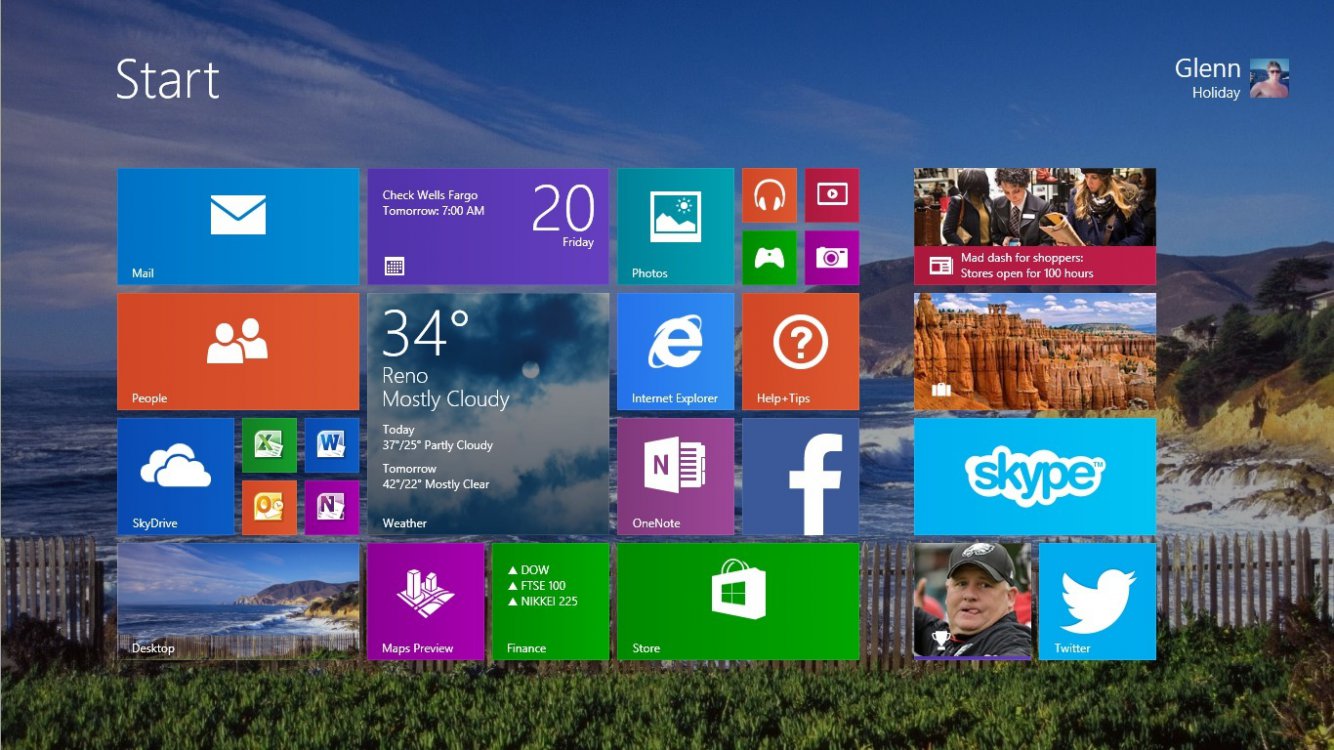This screenshot has height=750, width=1334.
Task: Launch the Twitter tile
Action: [x=1097, y=601]
